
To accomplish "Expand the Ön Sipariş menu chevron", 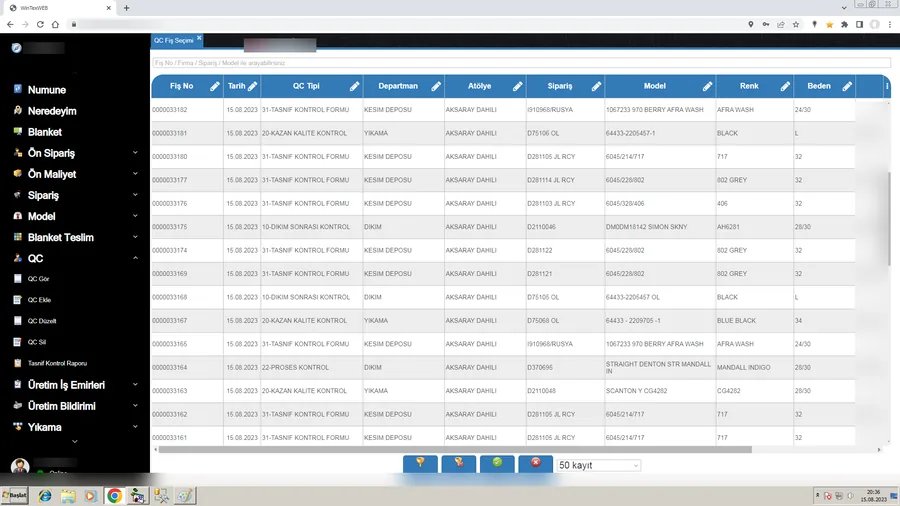I will pos(135,153).
